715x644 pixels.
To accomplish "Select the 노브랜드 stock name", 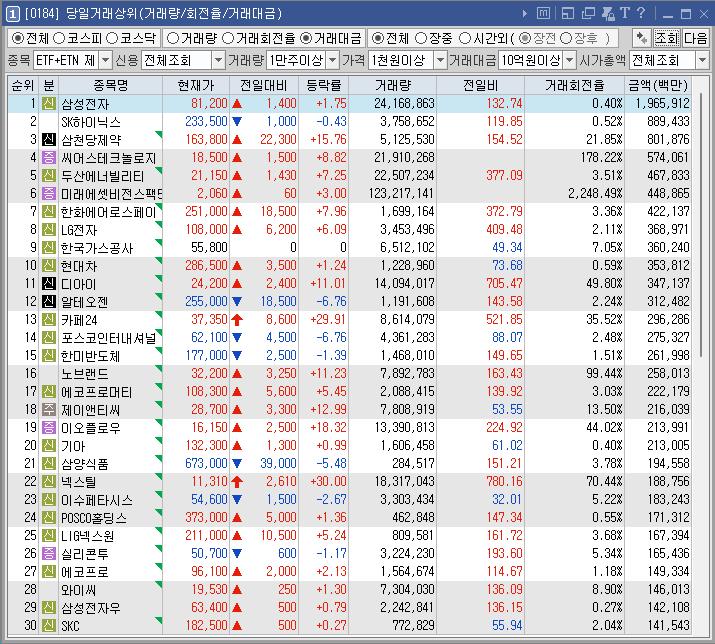I will pyautogui.click(x=85, y=374).
